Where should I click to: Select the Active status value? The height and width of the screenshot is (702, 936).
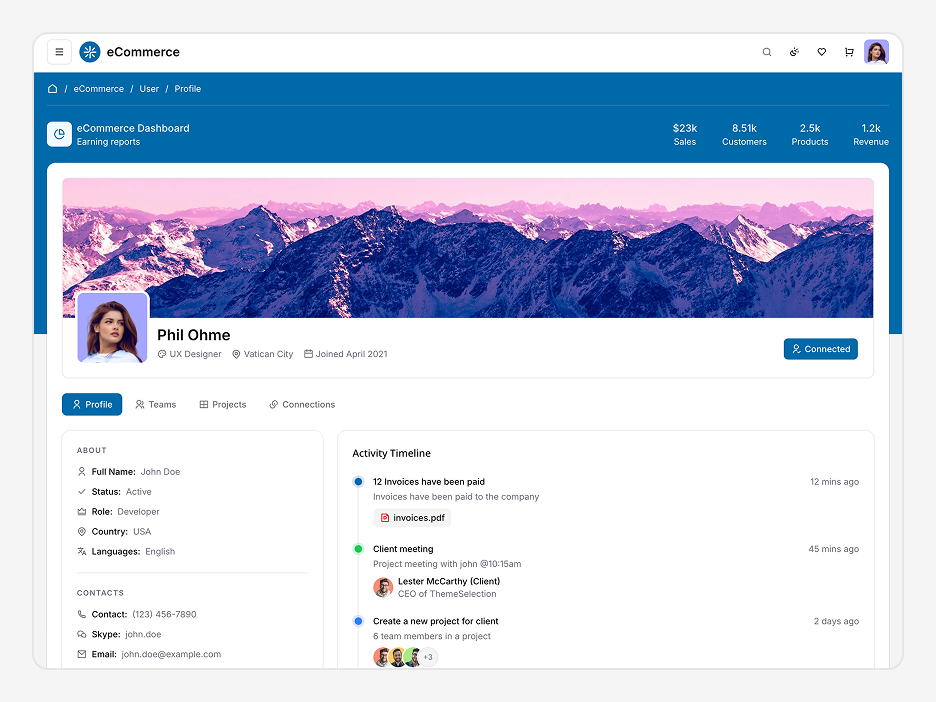(x=138, y=491)
